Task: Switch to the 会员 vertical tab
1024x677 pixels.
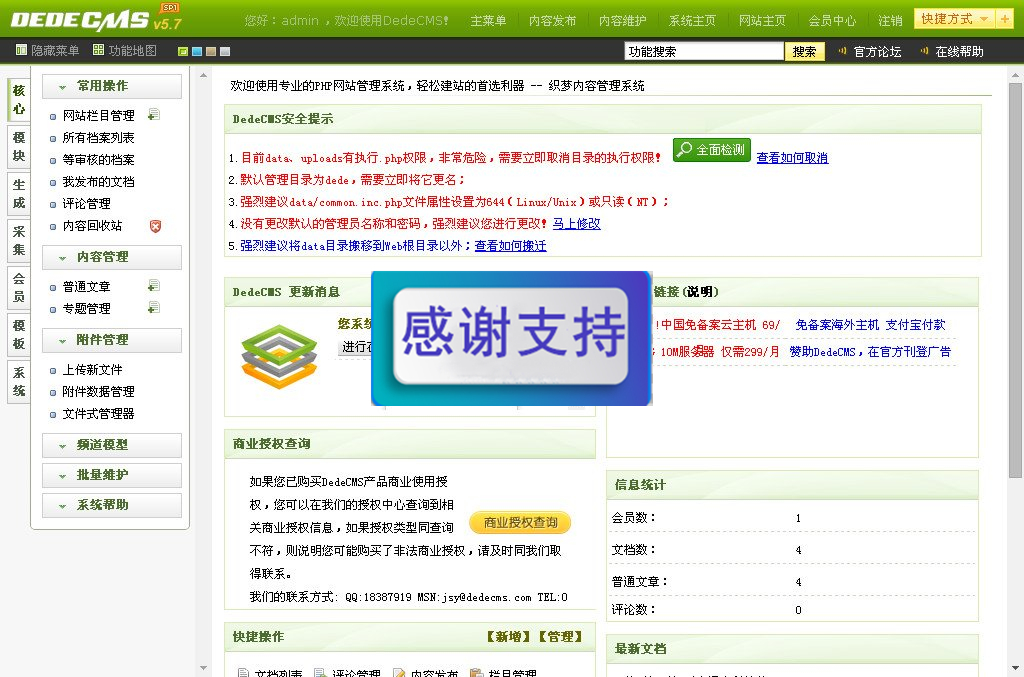Action: pos(19,287)
